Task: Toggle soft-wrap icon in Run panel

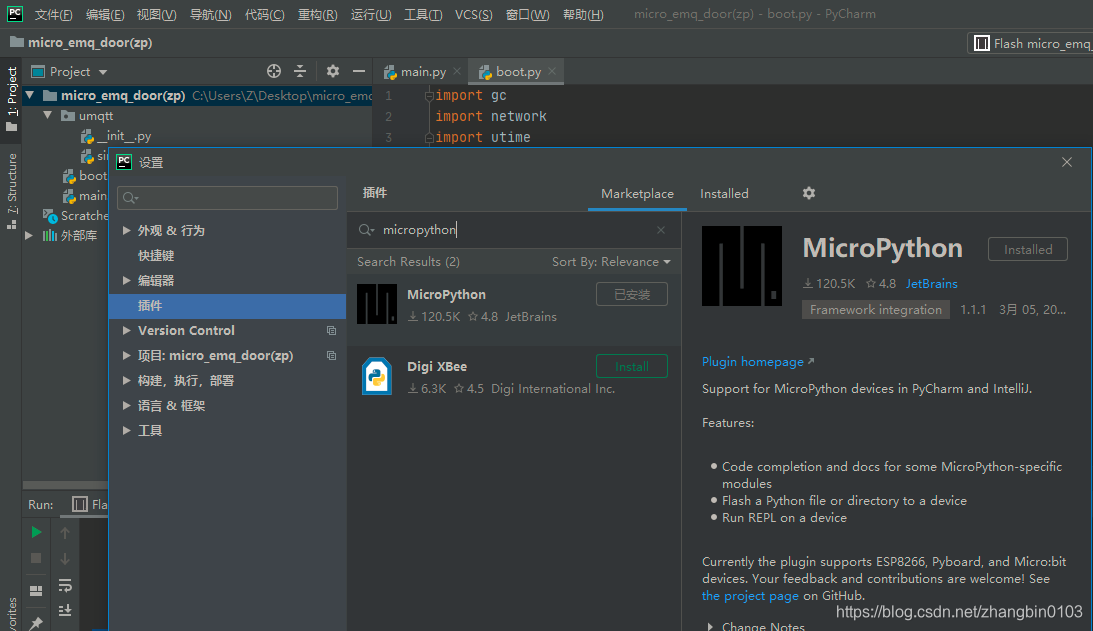Action: (x=65, y=585)
